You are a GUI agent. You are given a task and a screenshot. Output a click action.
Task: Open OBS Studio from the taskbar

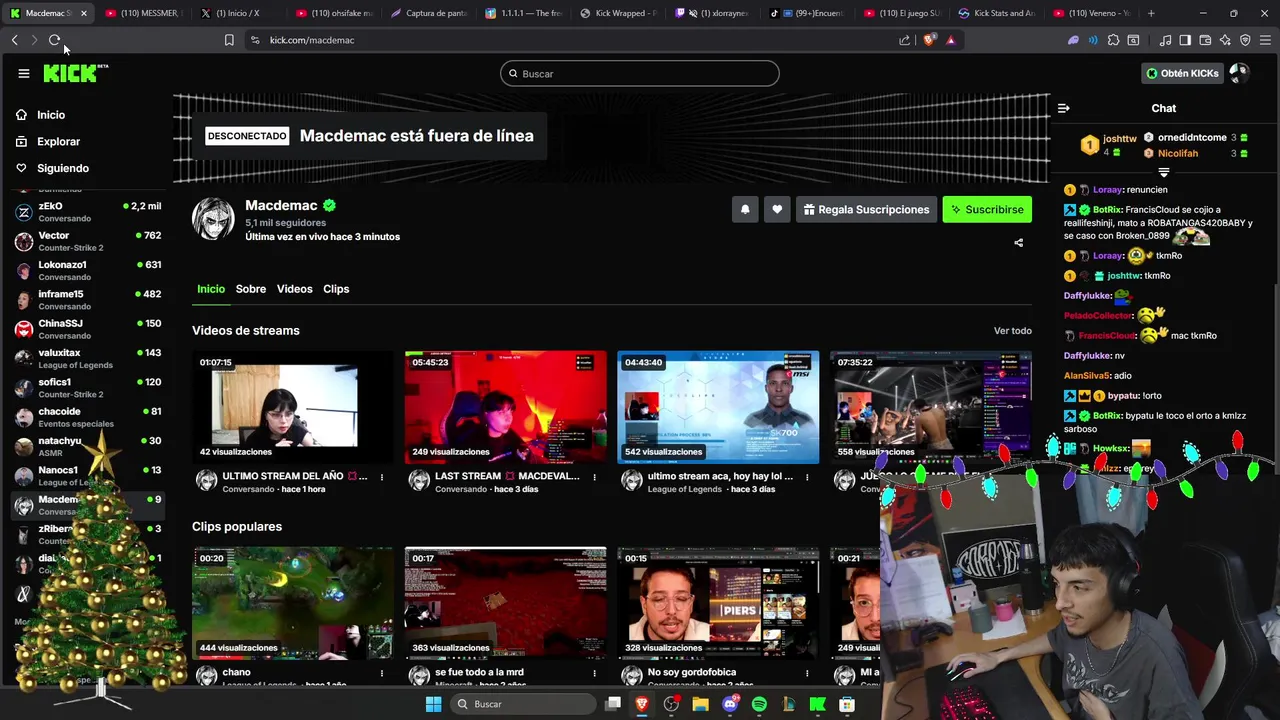coord(671,704)
